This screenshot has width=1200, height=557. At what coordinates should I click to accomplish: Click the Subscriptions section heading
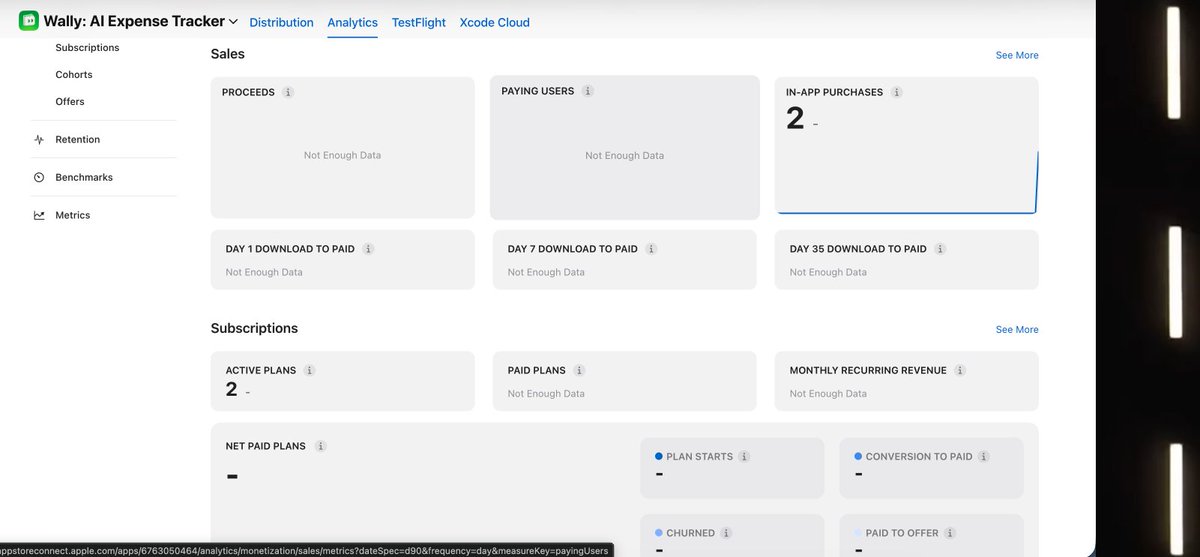point(255,328)
